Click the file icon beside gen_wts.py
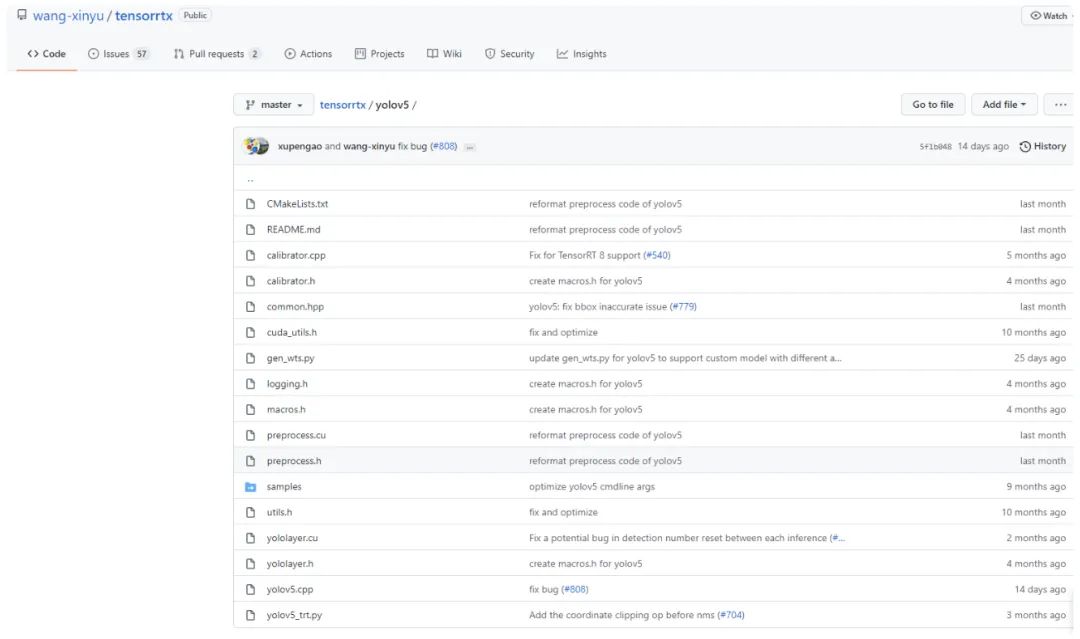 [x=251, y=358]
